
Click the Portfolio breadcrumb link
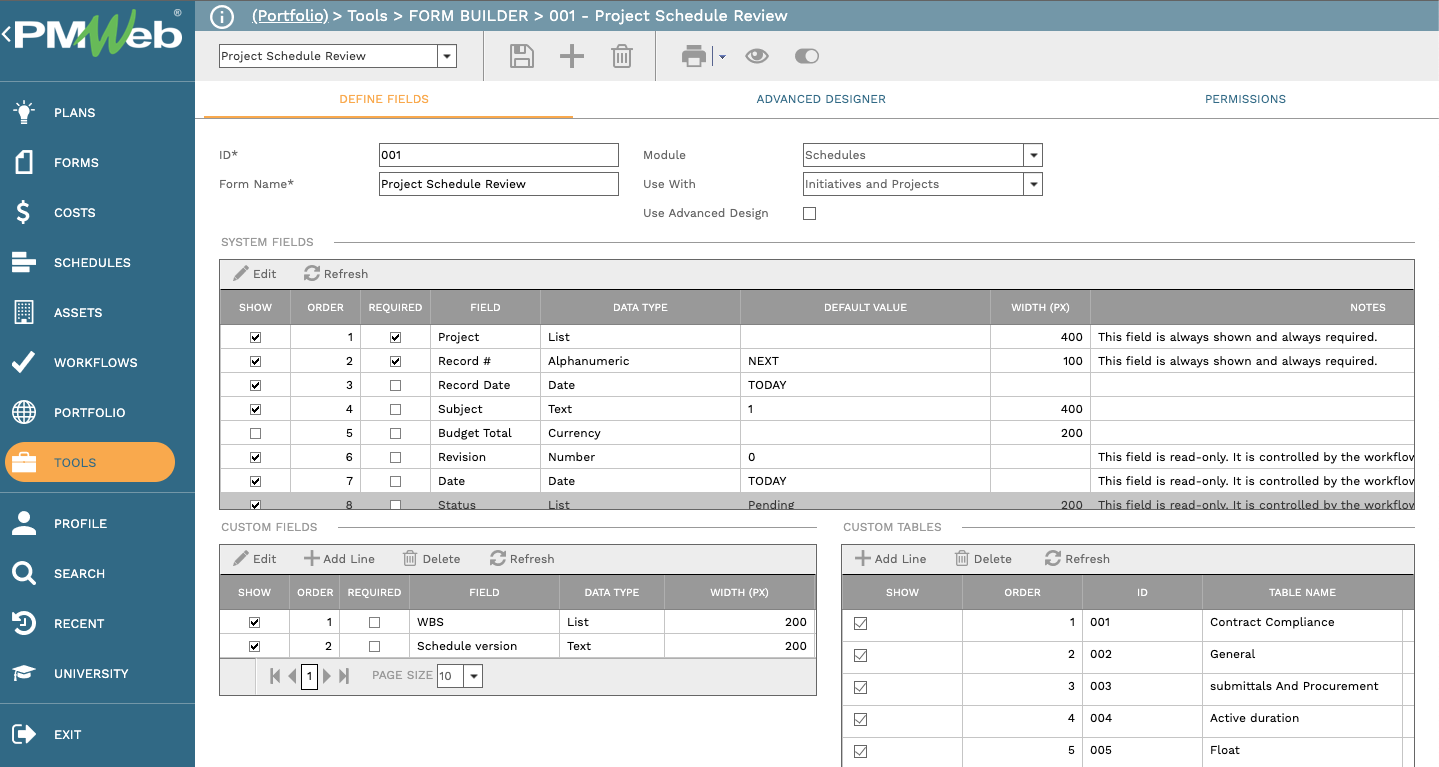(290, 16)
